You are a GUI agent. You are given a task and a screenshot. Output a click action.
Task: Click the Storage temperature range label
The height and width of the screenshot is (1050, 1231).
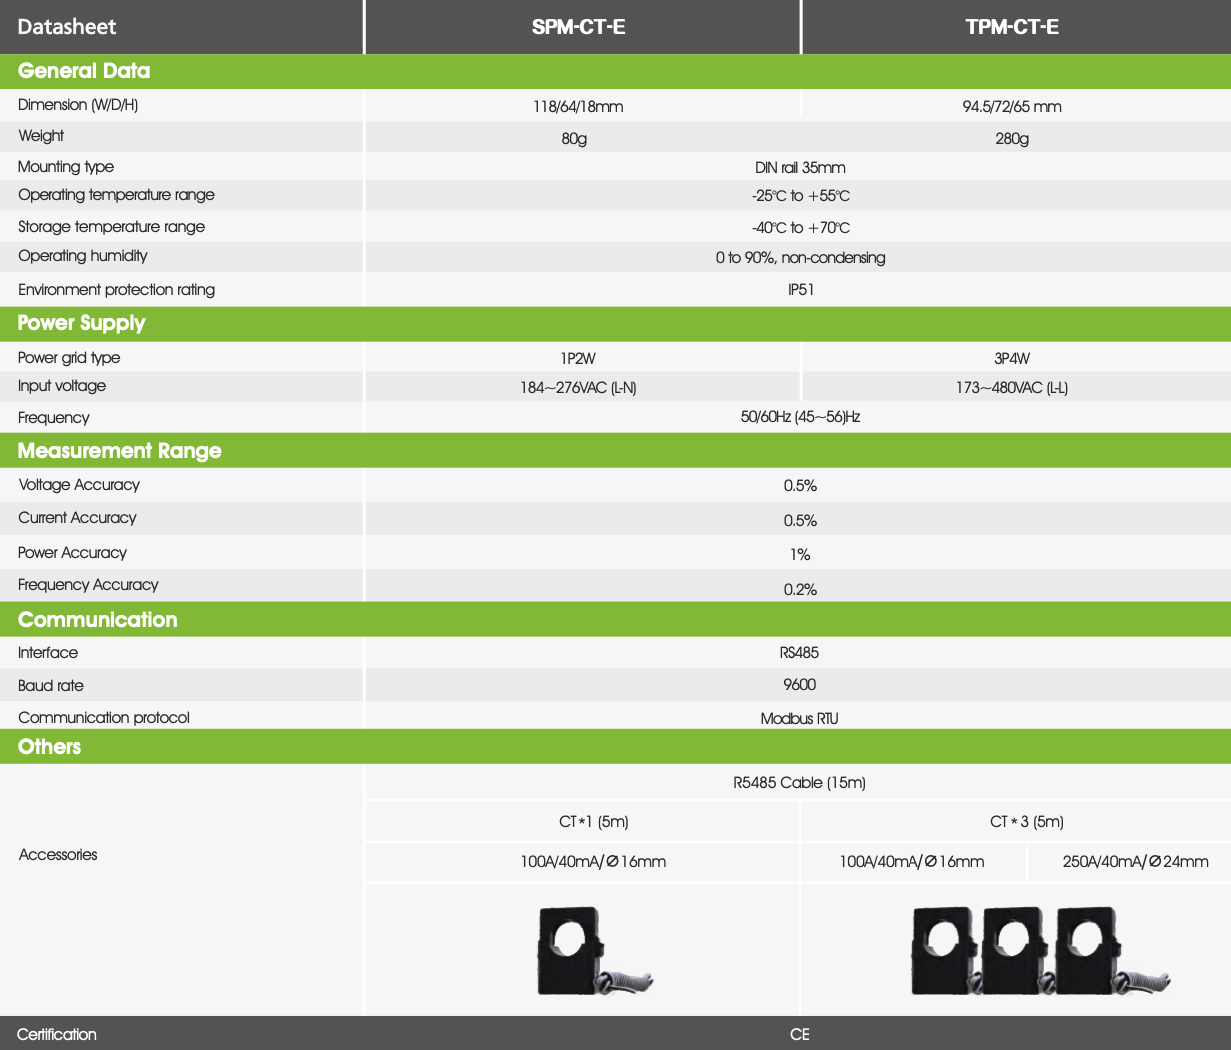[111, 227]
